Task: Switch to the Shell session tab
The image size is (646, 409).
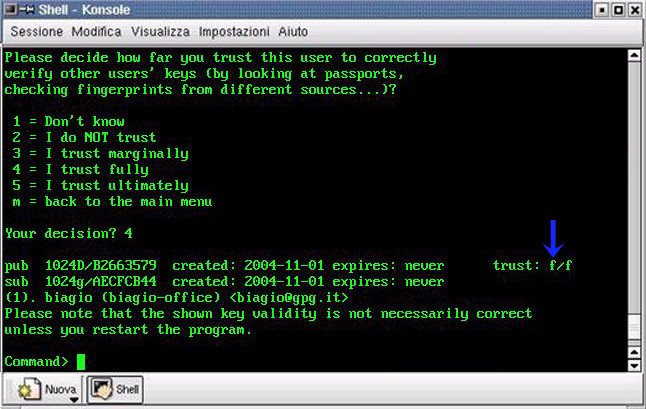Action: coord(117,387)
